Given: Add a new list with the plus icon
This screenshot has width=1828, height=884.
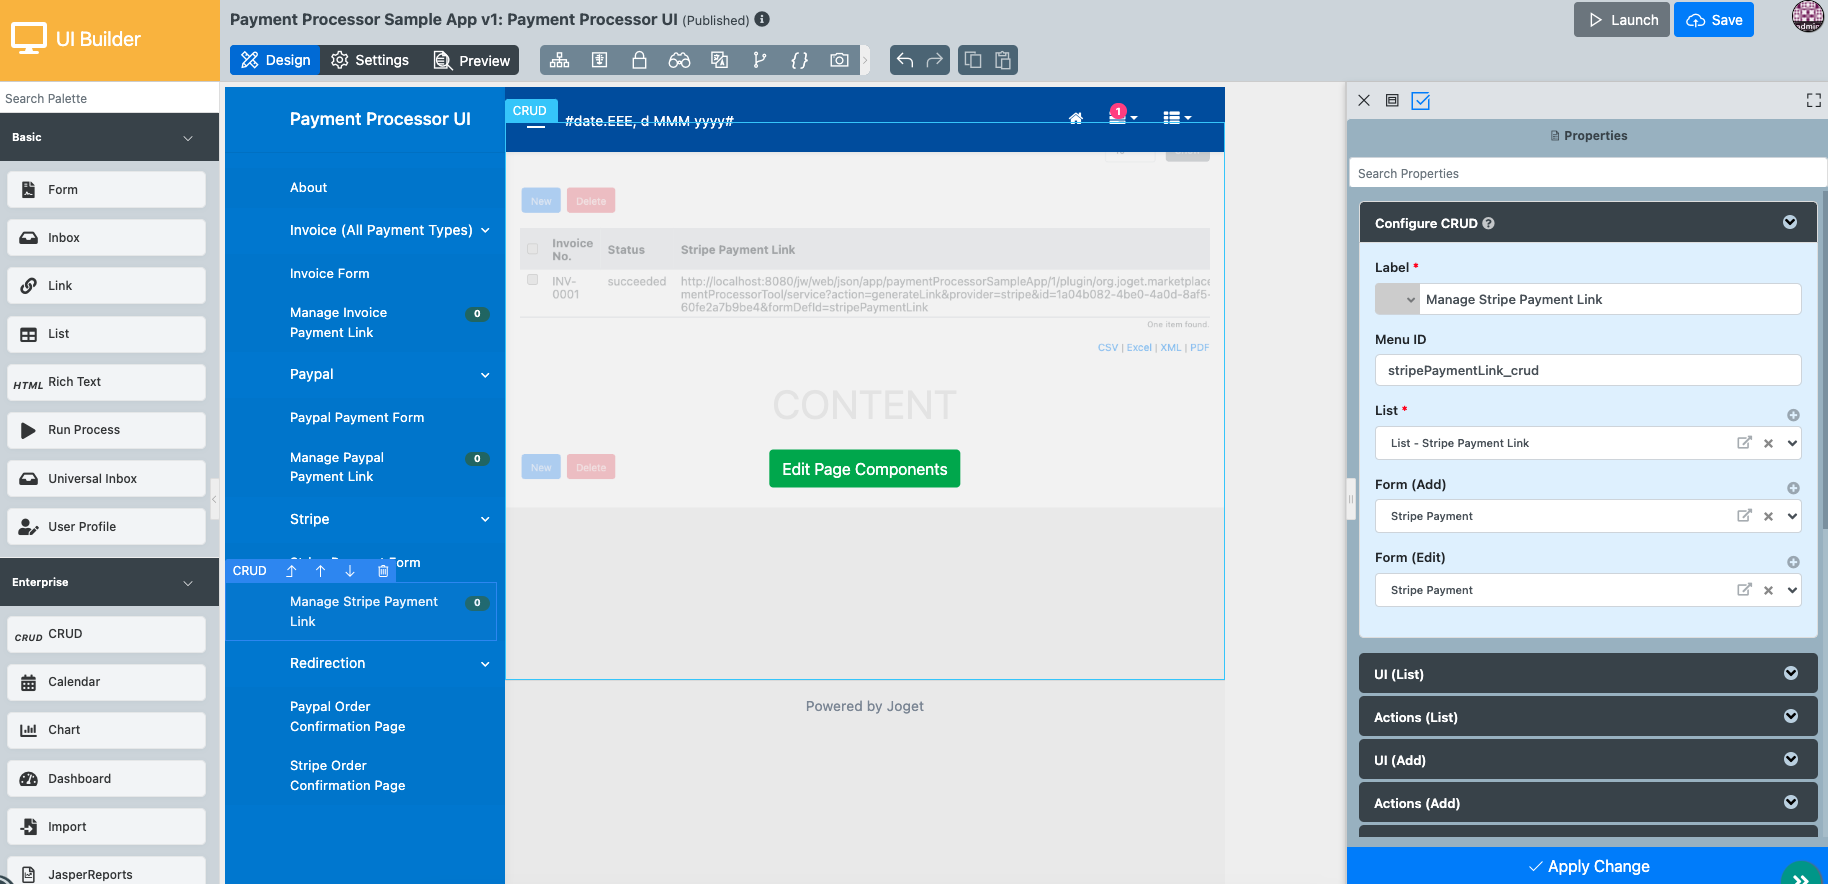Looking at the screenshot, I should (x=1793, y=415).
